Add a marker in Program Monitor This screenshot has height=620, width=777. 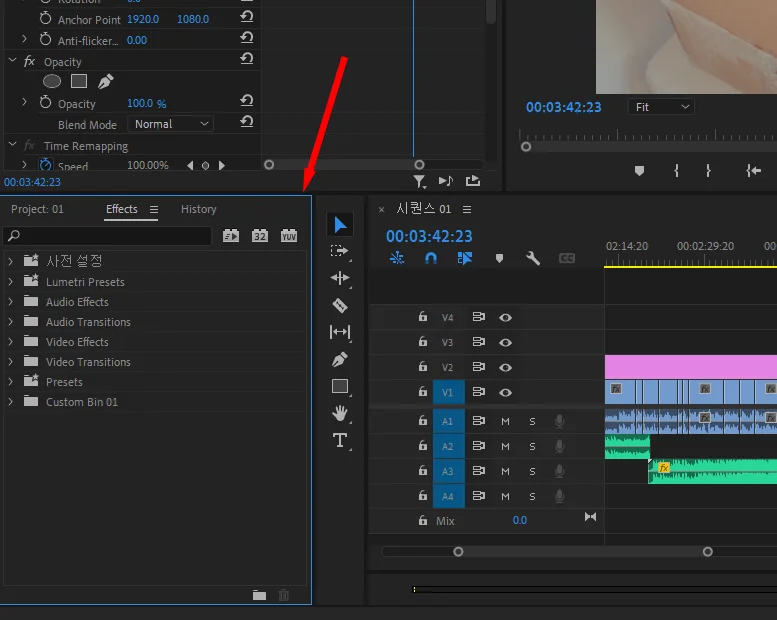tap(639, 171)
